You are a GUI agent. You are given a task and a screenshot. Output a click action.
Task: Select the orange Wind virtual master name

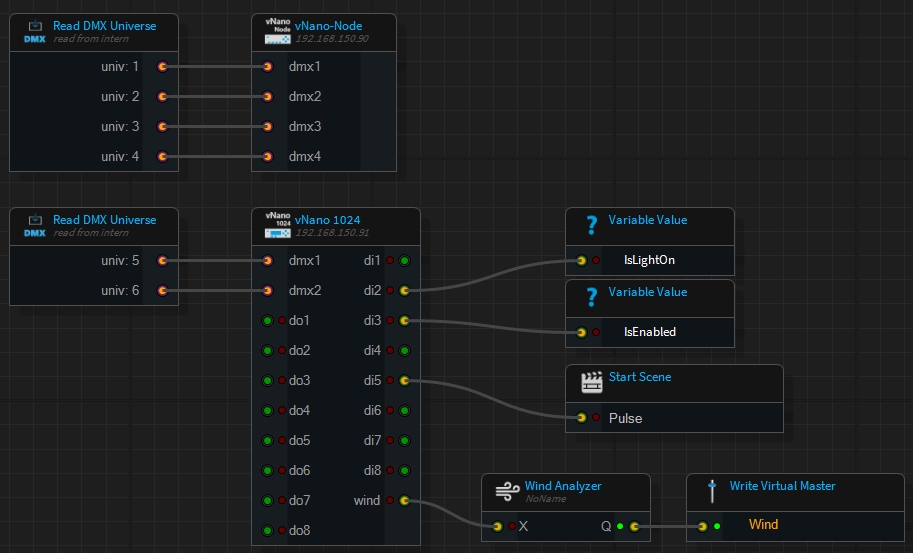(763, 525)
